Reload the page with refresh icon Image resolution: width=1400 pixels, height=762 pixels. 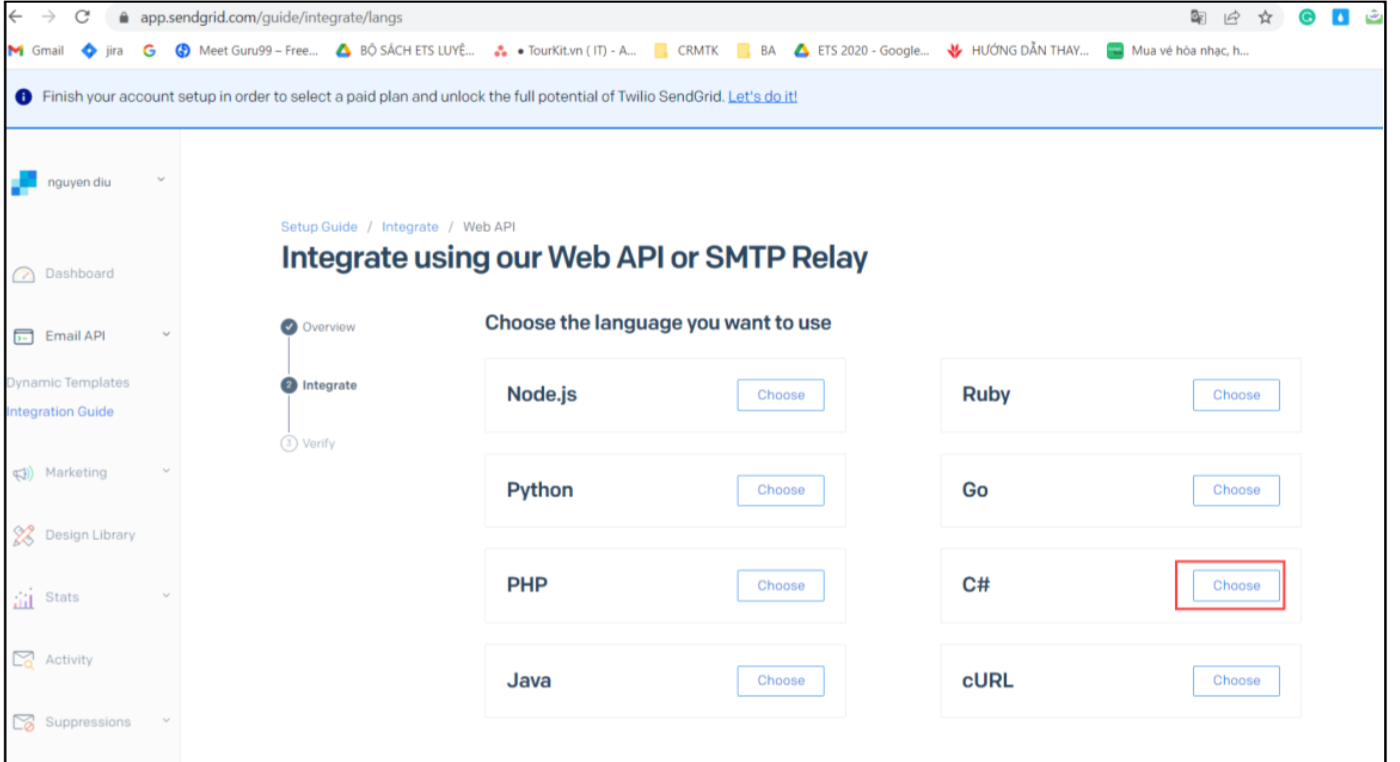pyautogui.click(x=83, y=17)
